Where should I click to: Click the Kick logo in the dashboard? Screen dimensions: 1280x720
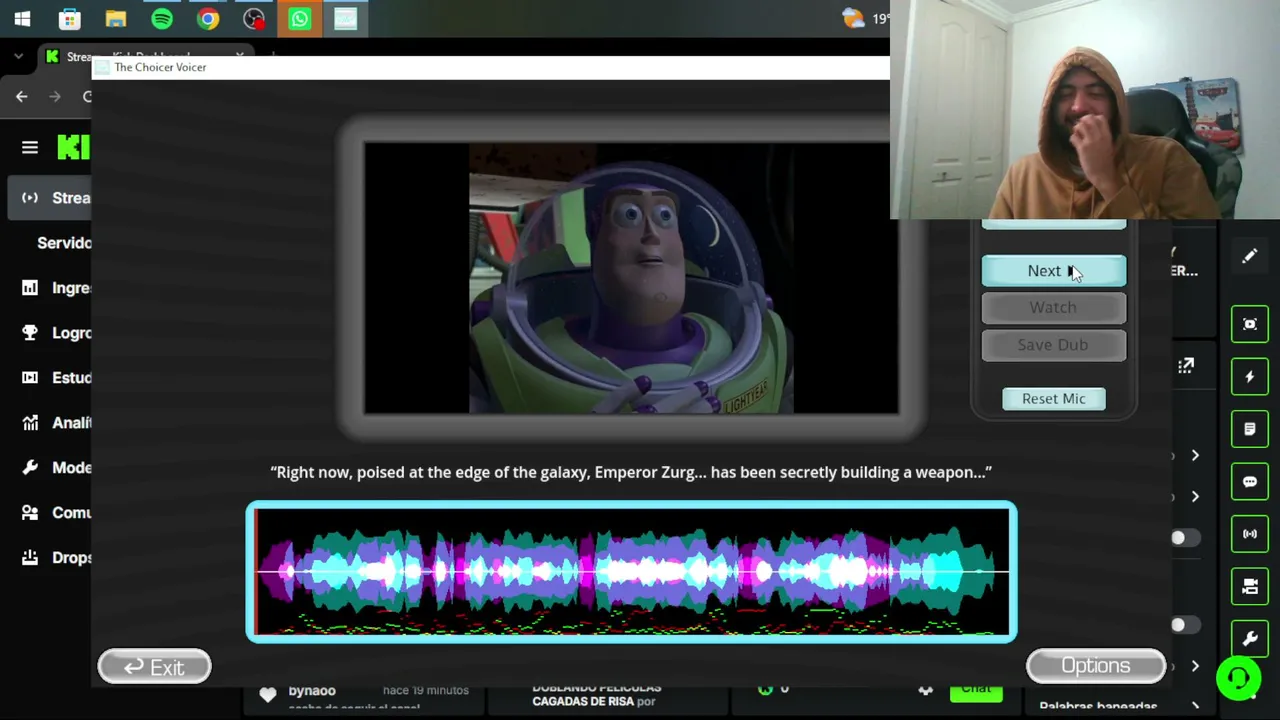click(74, 148)
